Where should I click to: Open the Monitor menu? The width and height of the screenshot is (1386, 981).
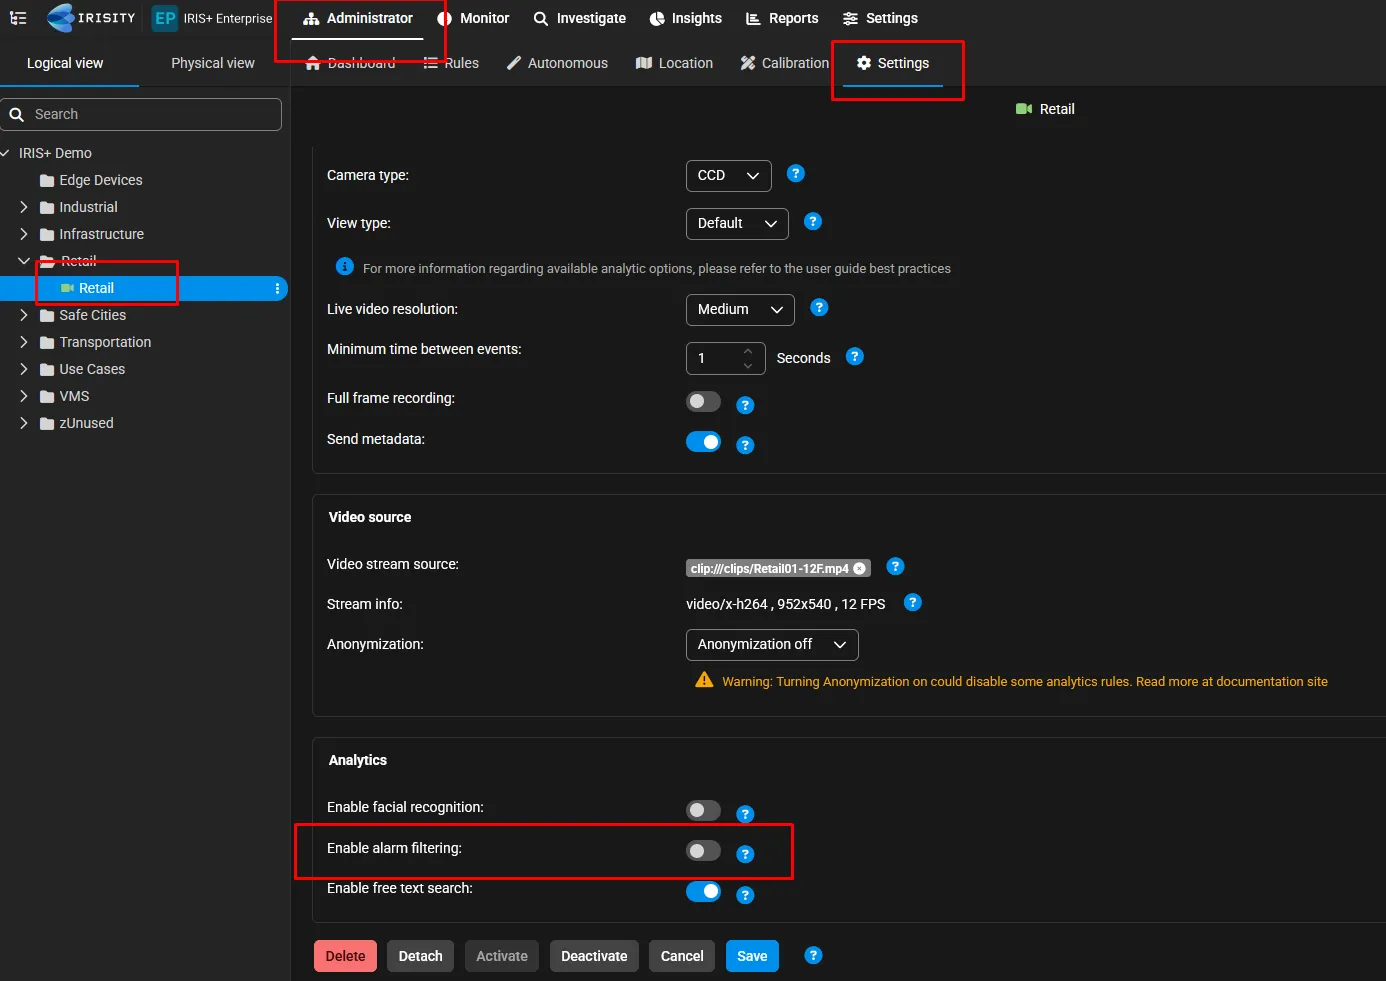[473, 18]
